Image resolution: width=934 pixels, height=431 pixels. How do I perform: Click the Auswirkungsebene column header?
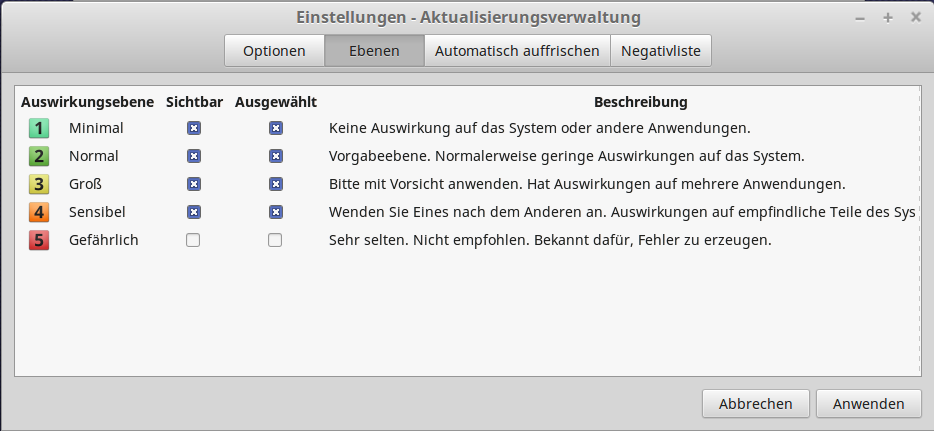[87, 102]
